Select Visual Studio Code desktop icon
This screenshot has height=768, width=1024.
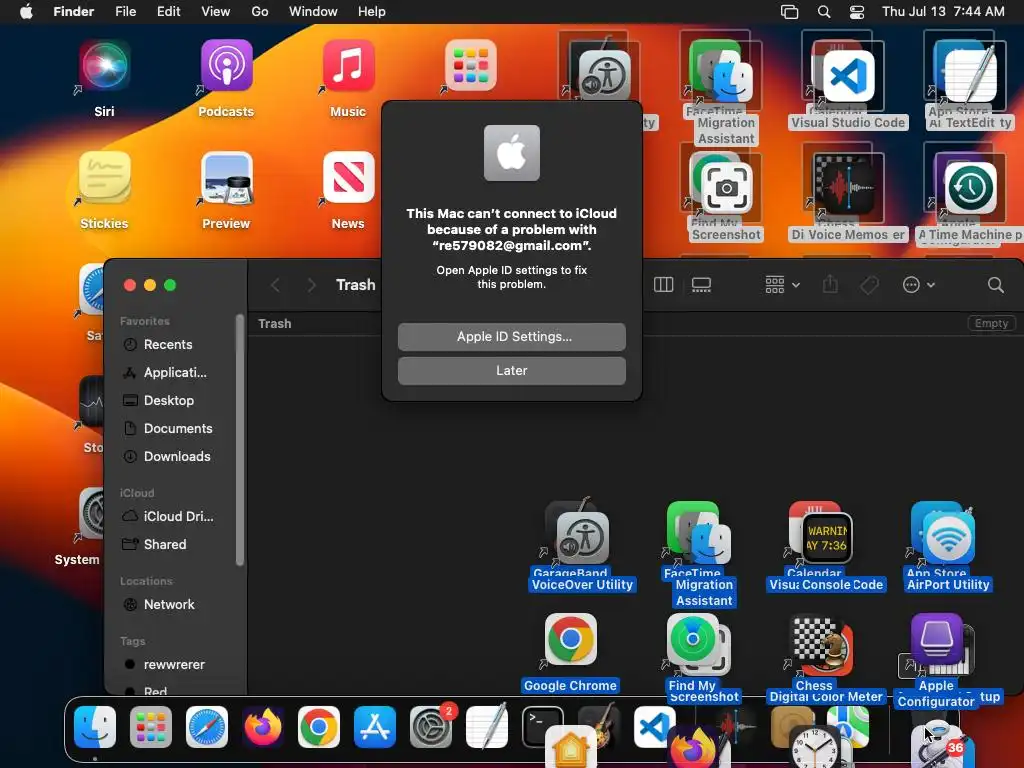848,76
